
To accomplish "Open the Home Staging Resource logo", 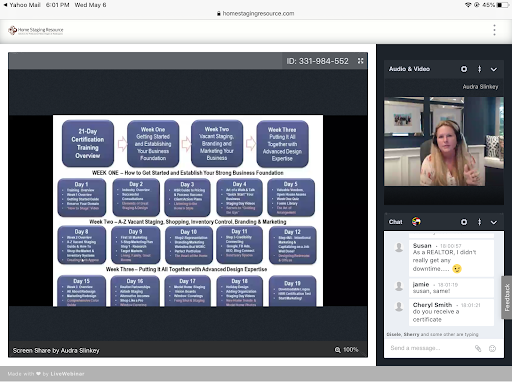I will (x=36, y=30).
